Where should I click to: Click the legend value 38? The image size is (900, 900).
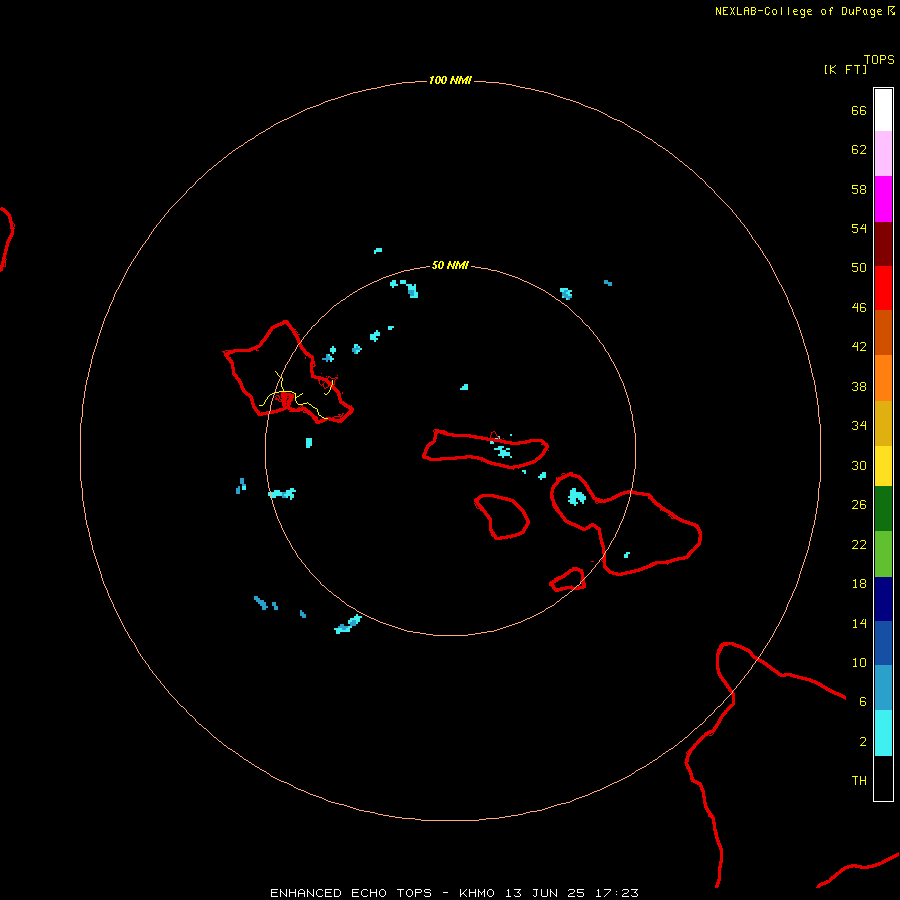coord(859,386)
